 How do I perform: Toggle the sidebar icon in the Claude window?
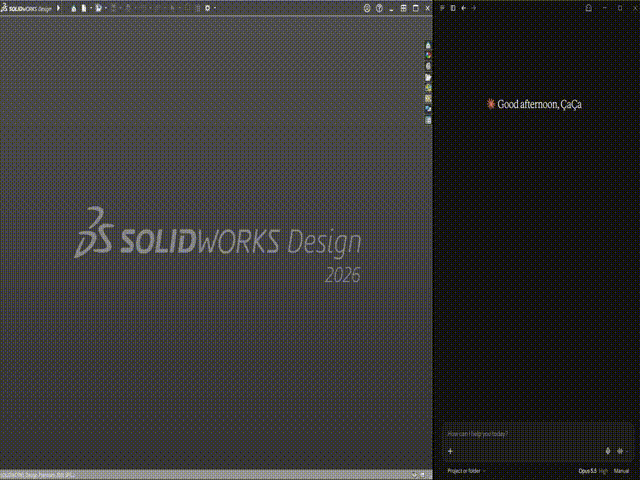(x=442, y=8)
